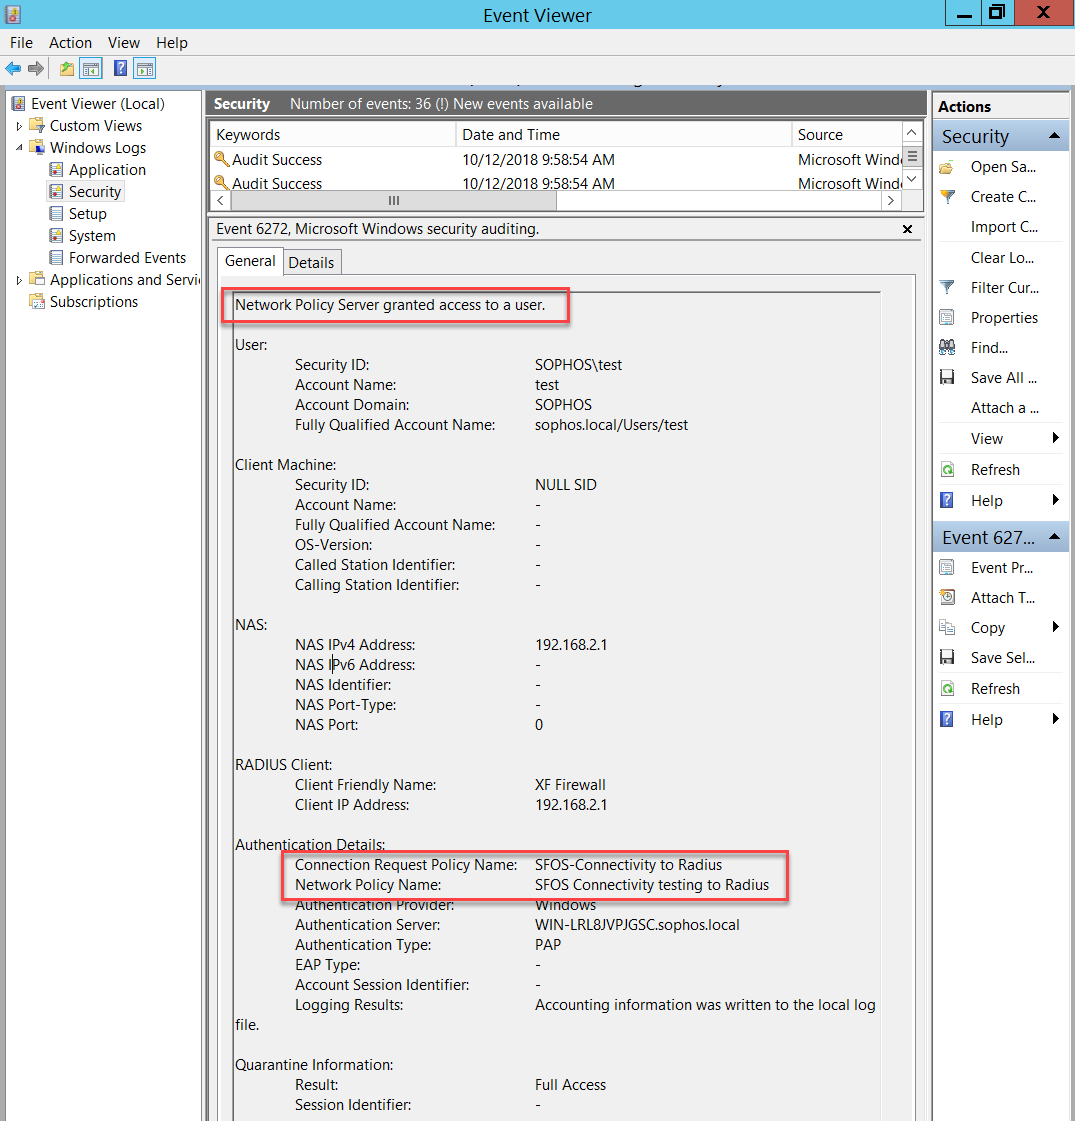Click the Up One Level folder icon
Viewport: 1075px width, 1121px height.
66,69
